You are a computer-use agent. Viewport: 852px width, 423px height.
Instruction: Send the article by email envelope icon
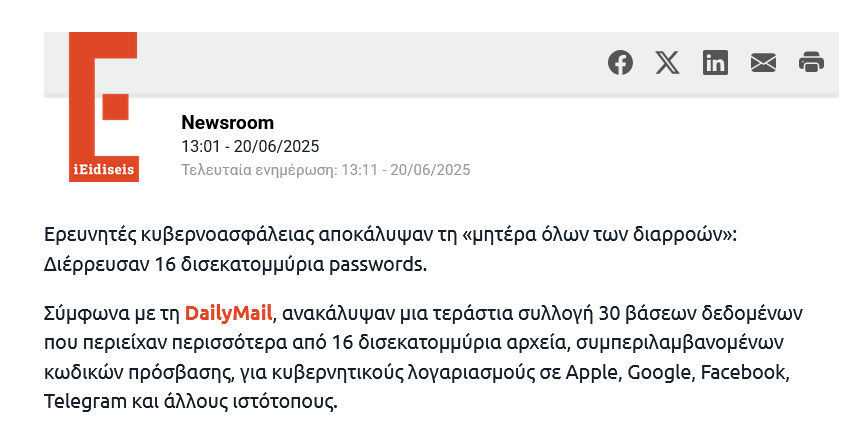763,63
